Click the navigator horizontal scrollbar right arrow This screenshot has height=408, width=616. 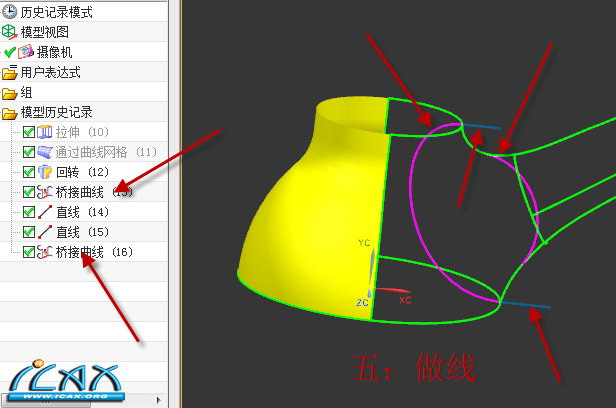click(158, 400)
